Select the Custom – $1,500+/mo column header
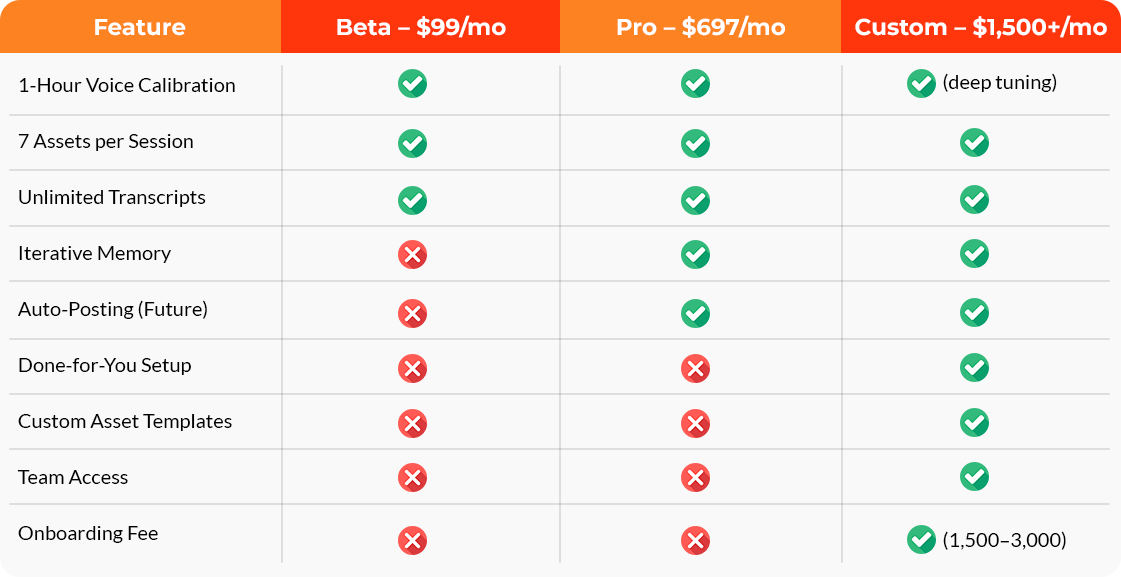The width and height of the screenshot is (1121, 577). point(981,26)
